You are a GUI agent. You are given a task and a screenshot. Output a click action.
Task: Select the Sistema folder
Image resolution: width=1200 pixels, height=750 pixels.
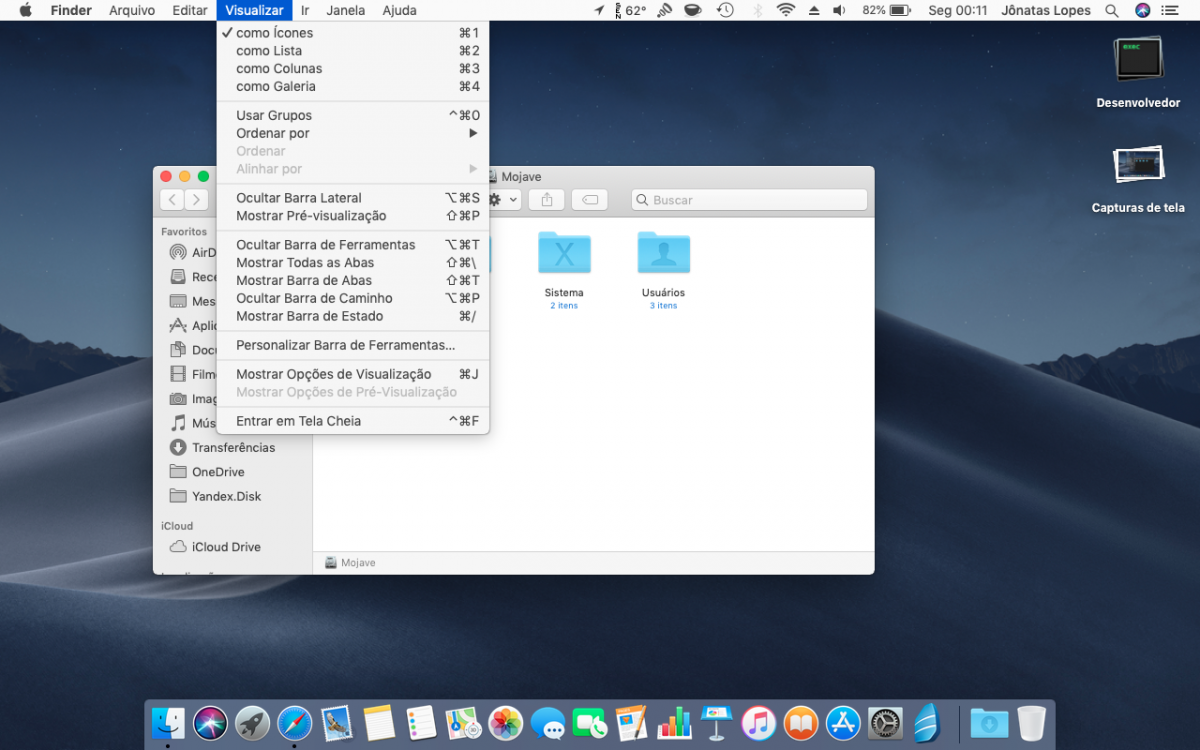[x=564, y=253]
